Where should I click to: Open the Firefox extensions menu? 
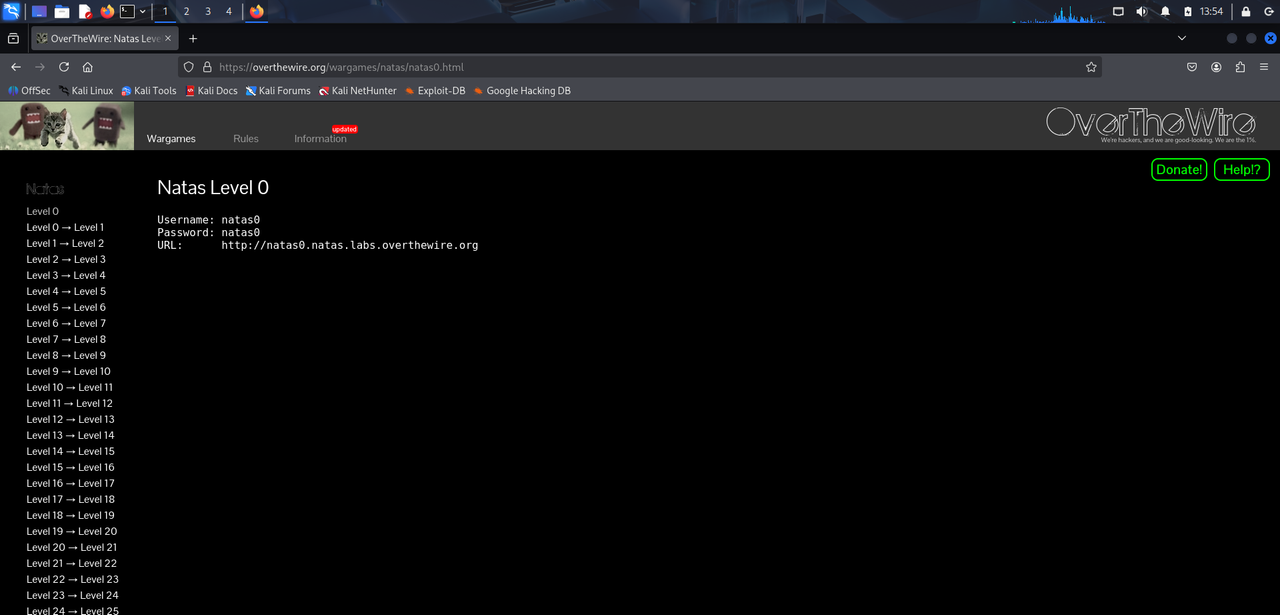(x=1240, y=67)
